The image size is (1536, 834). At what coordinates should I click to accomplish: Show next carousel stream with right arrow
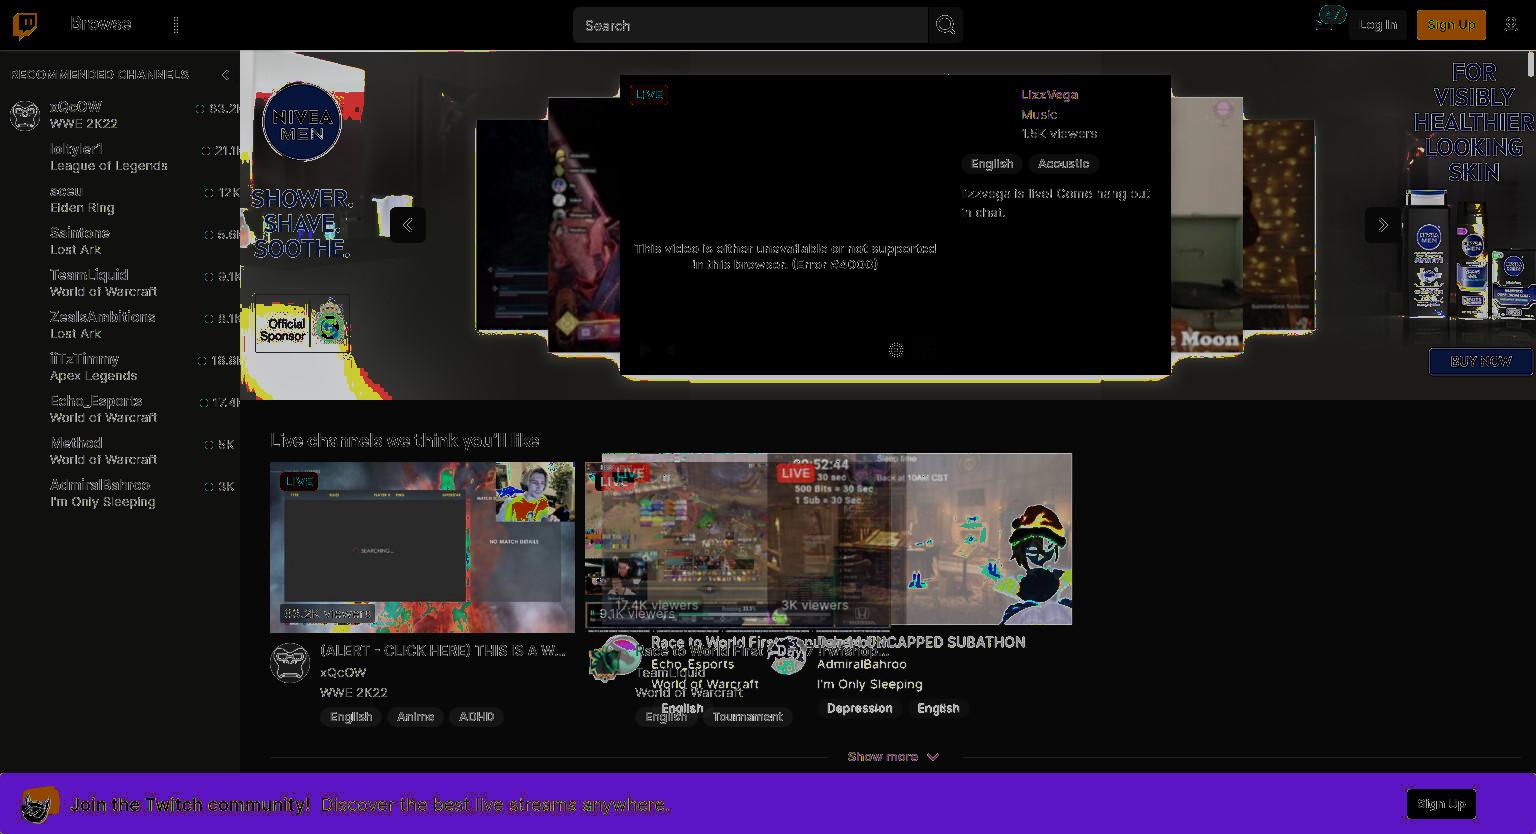coord(1383,225)
